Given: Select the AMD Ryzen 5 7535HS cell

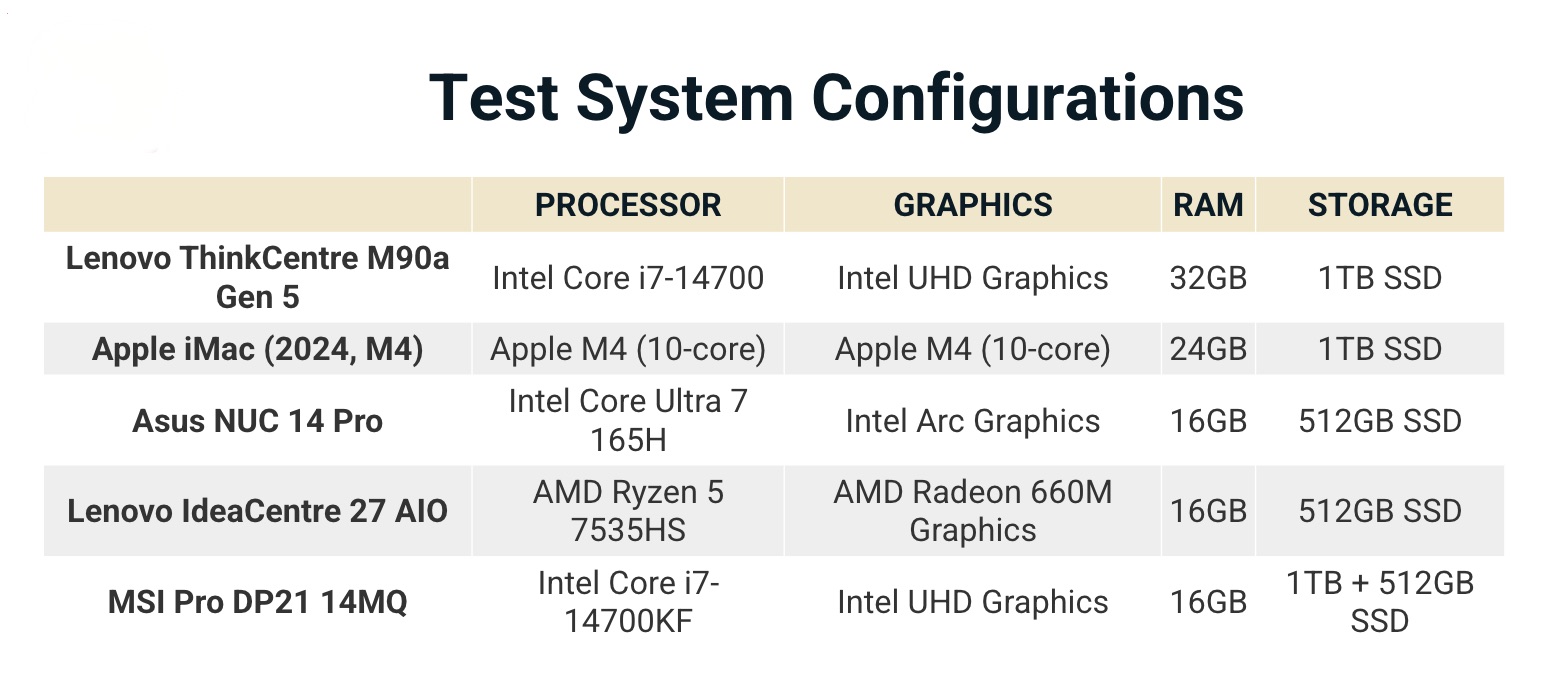Looking at the screenshot, I should point(628,511).
